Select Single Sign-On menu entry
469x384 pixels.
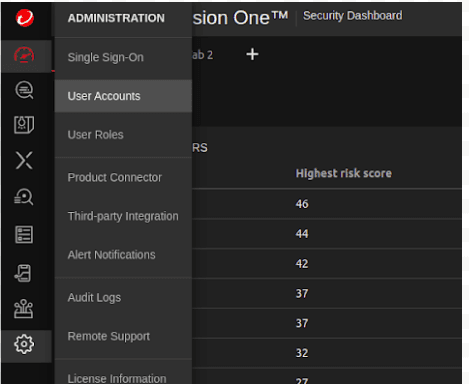click(x=123, y=57)
